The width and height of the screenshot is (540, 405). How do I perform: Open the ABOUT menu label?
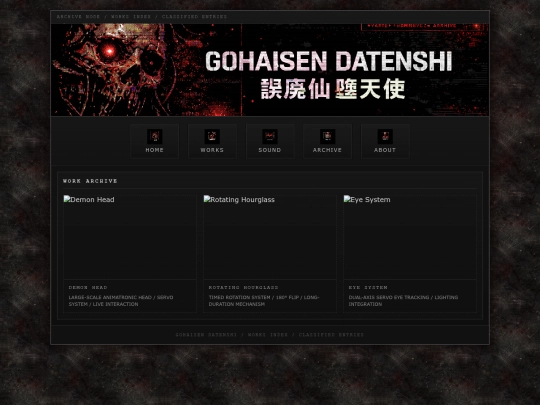click(385, 150)
